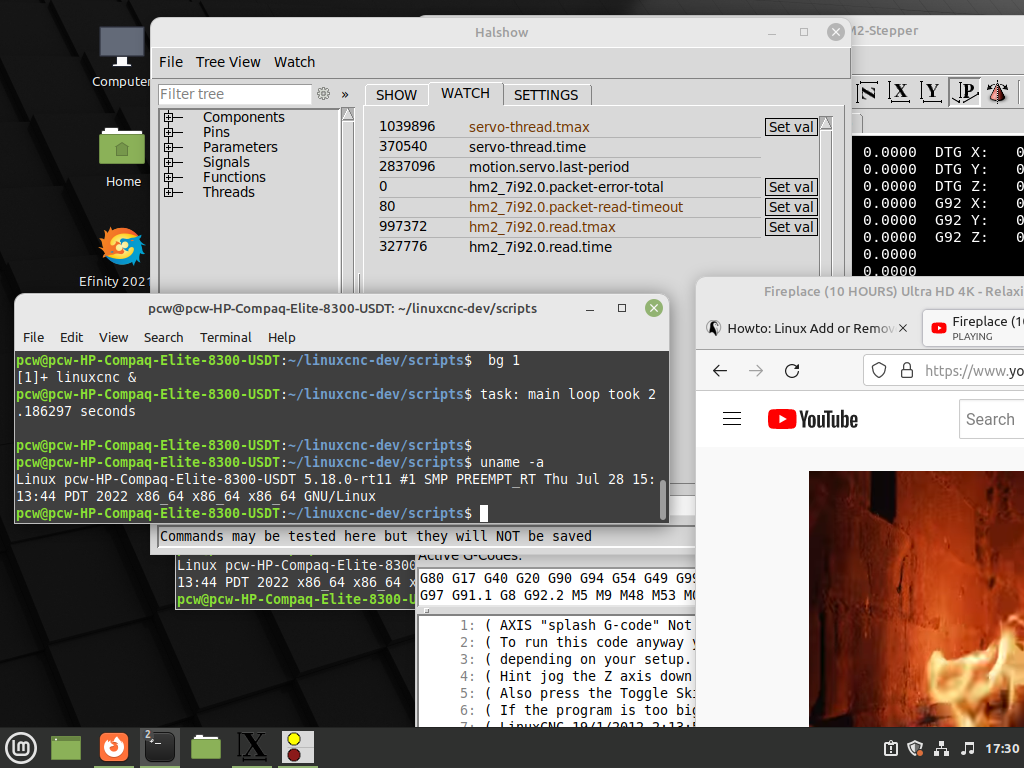The image size is (1024, 768).
Task: Click the YouTube logo
Action: [812, 419]
